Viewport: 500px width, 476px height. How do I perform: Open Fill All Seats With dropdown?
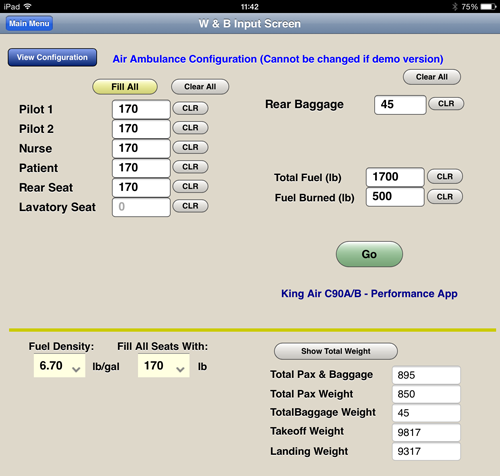[164, 366]
